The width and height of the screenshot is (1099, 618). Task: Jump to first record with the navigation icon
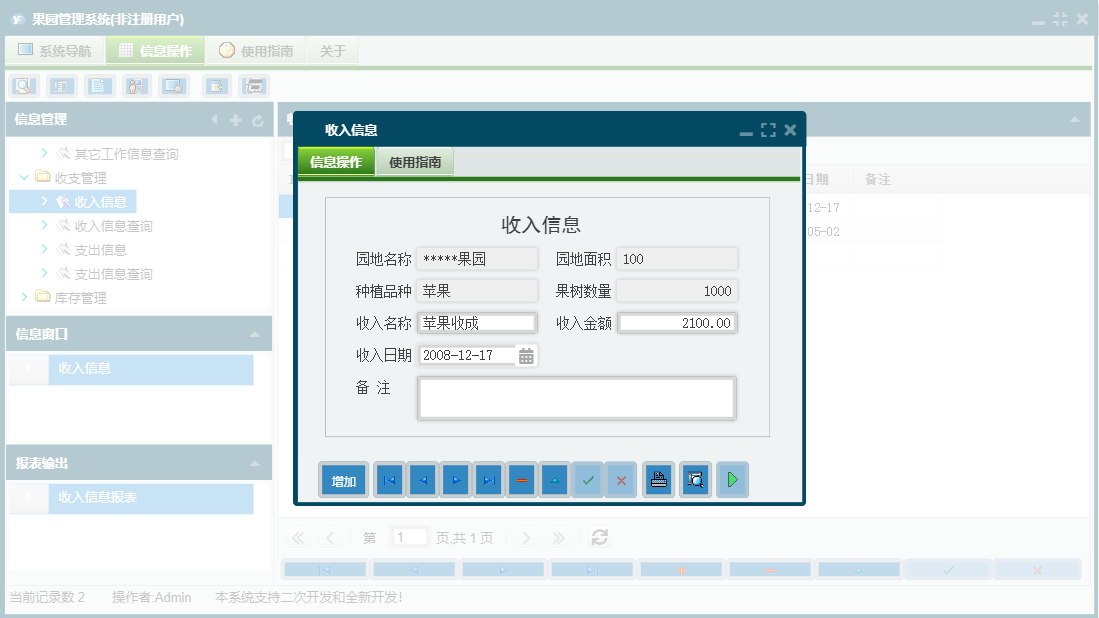click(x=388, y=480)
